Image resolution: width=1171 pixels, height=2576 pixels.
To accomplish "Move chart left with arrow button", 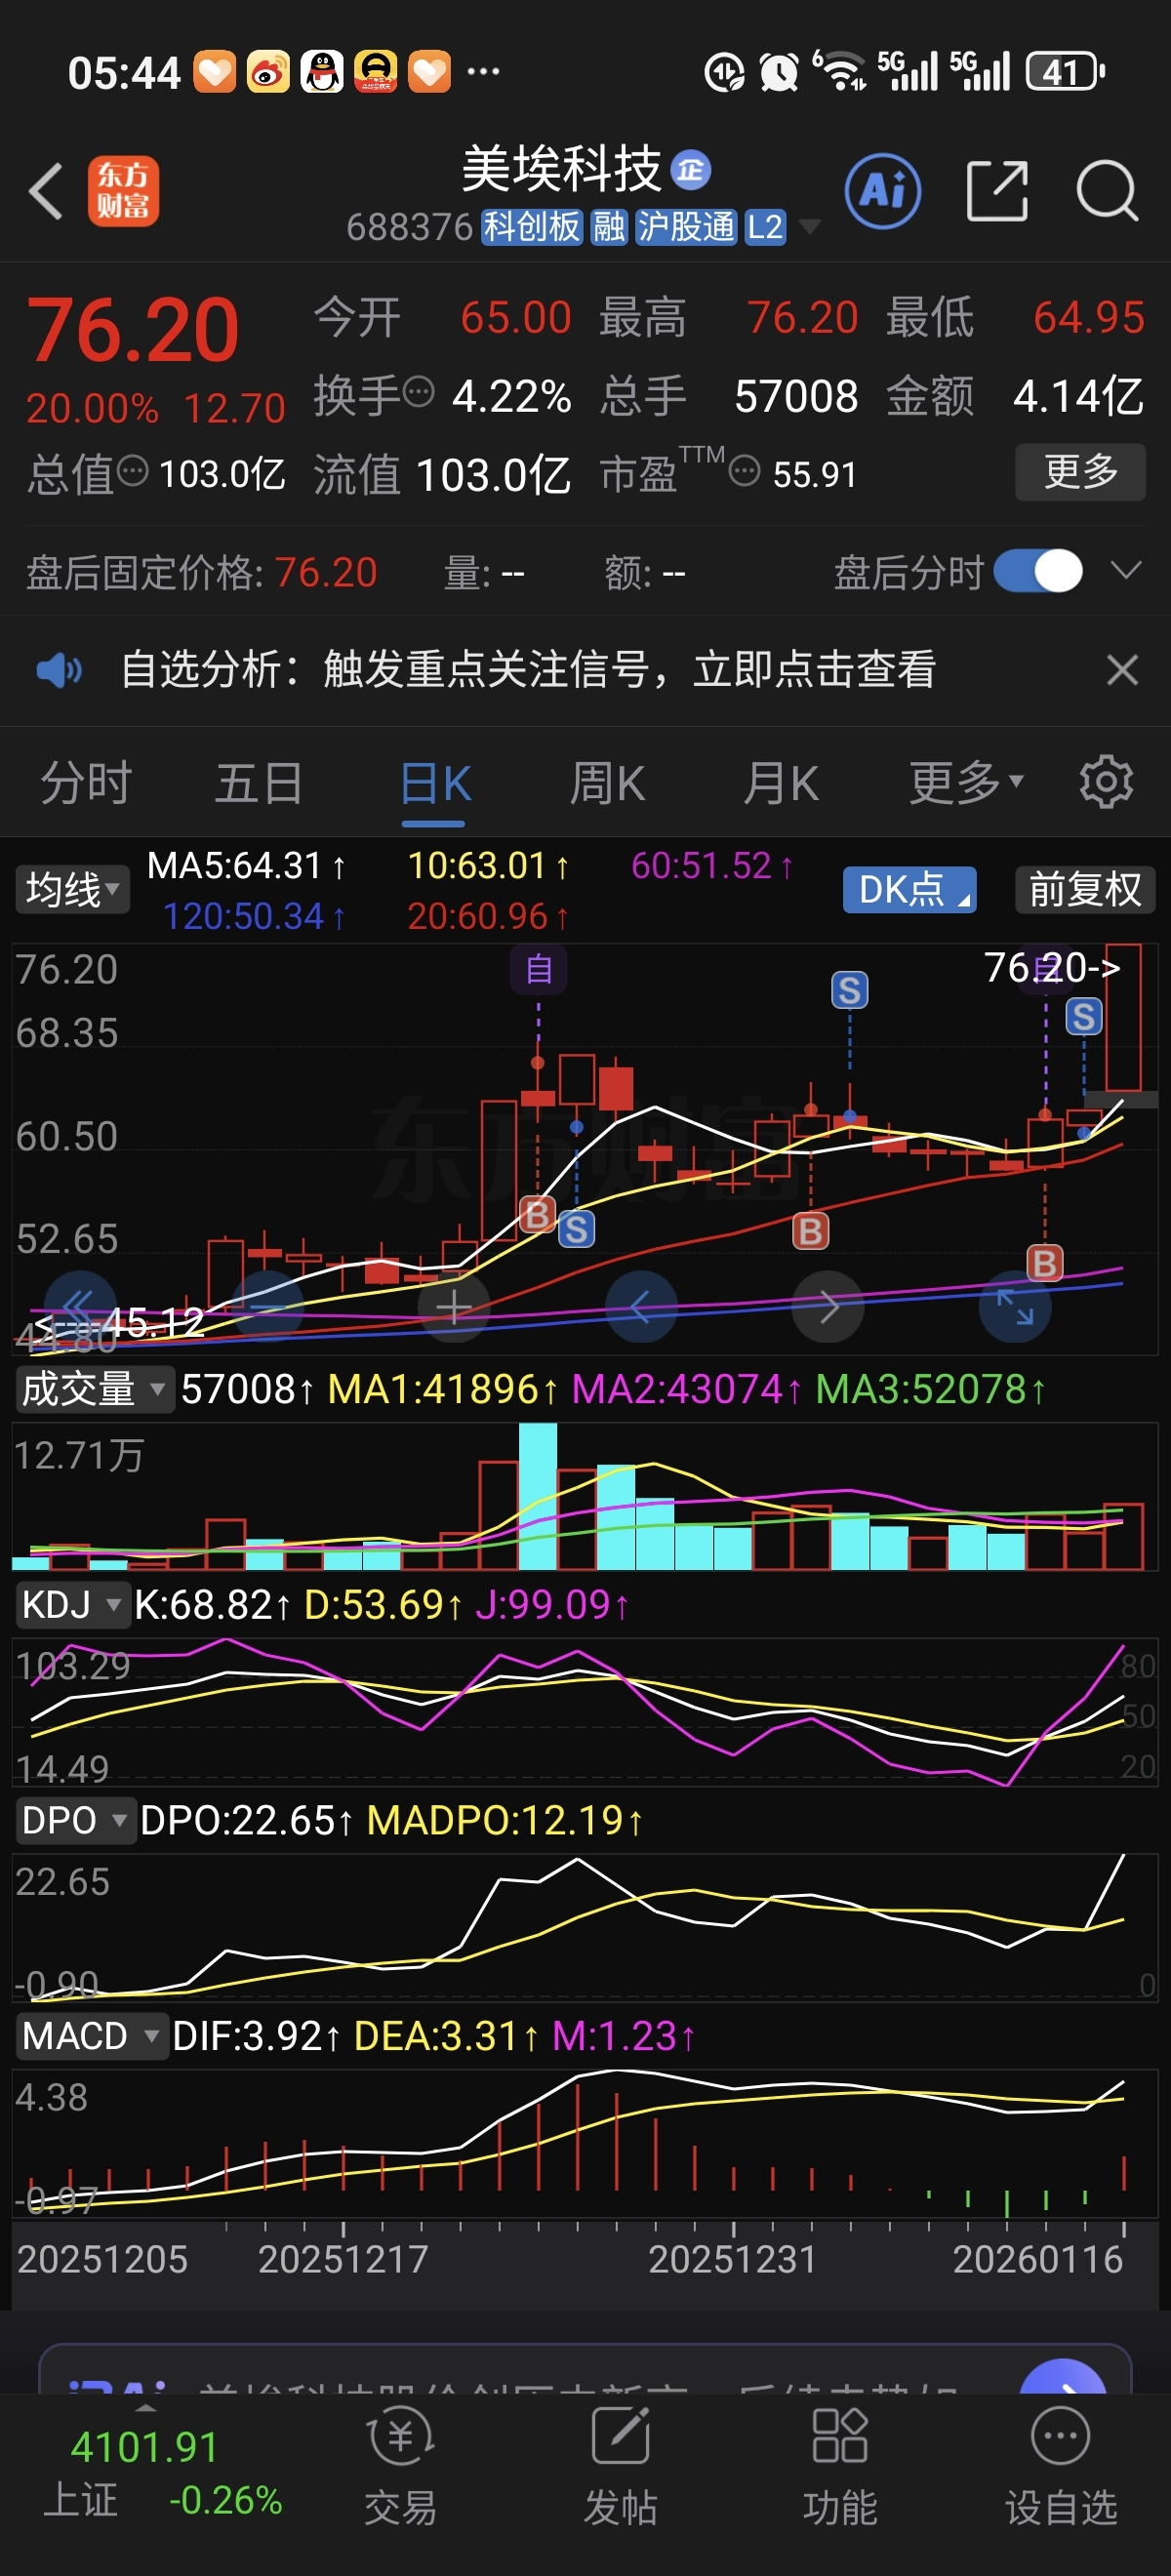I will (641, 1306).
